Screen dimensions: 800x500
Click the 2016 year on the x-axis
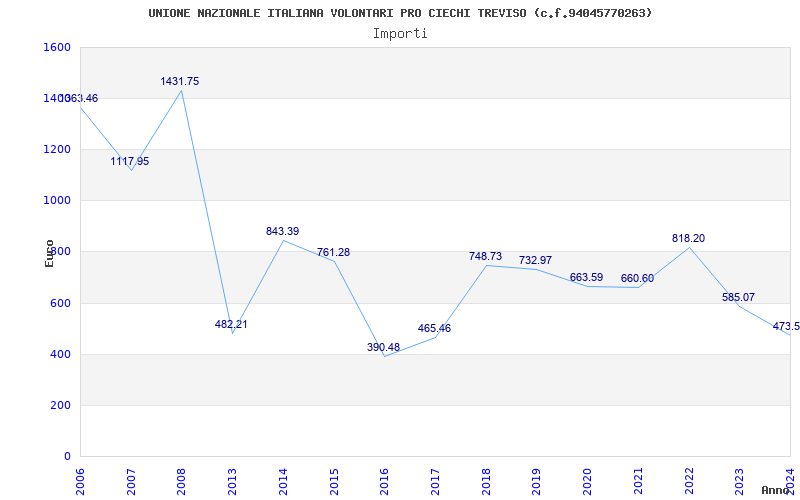[x=385, y=479]
